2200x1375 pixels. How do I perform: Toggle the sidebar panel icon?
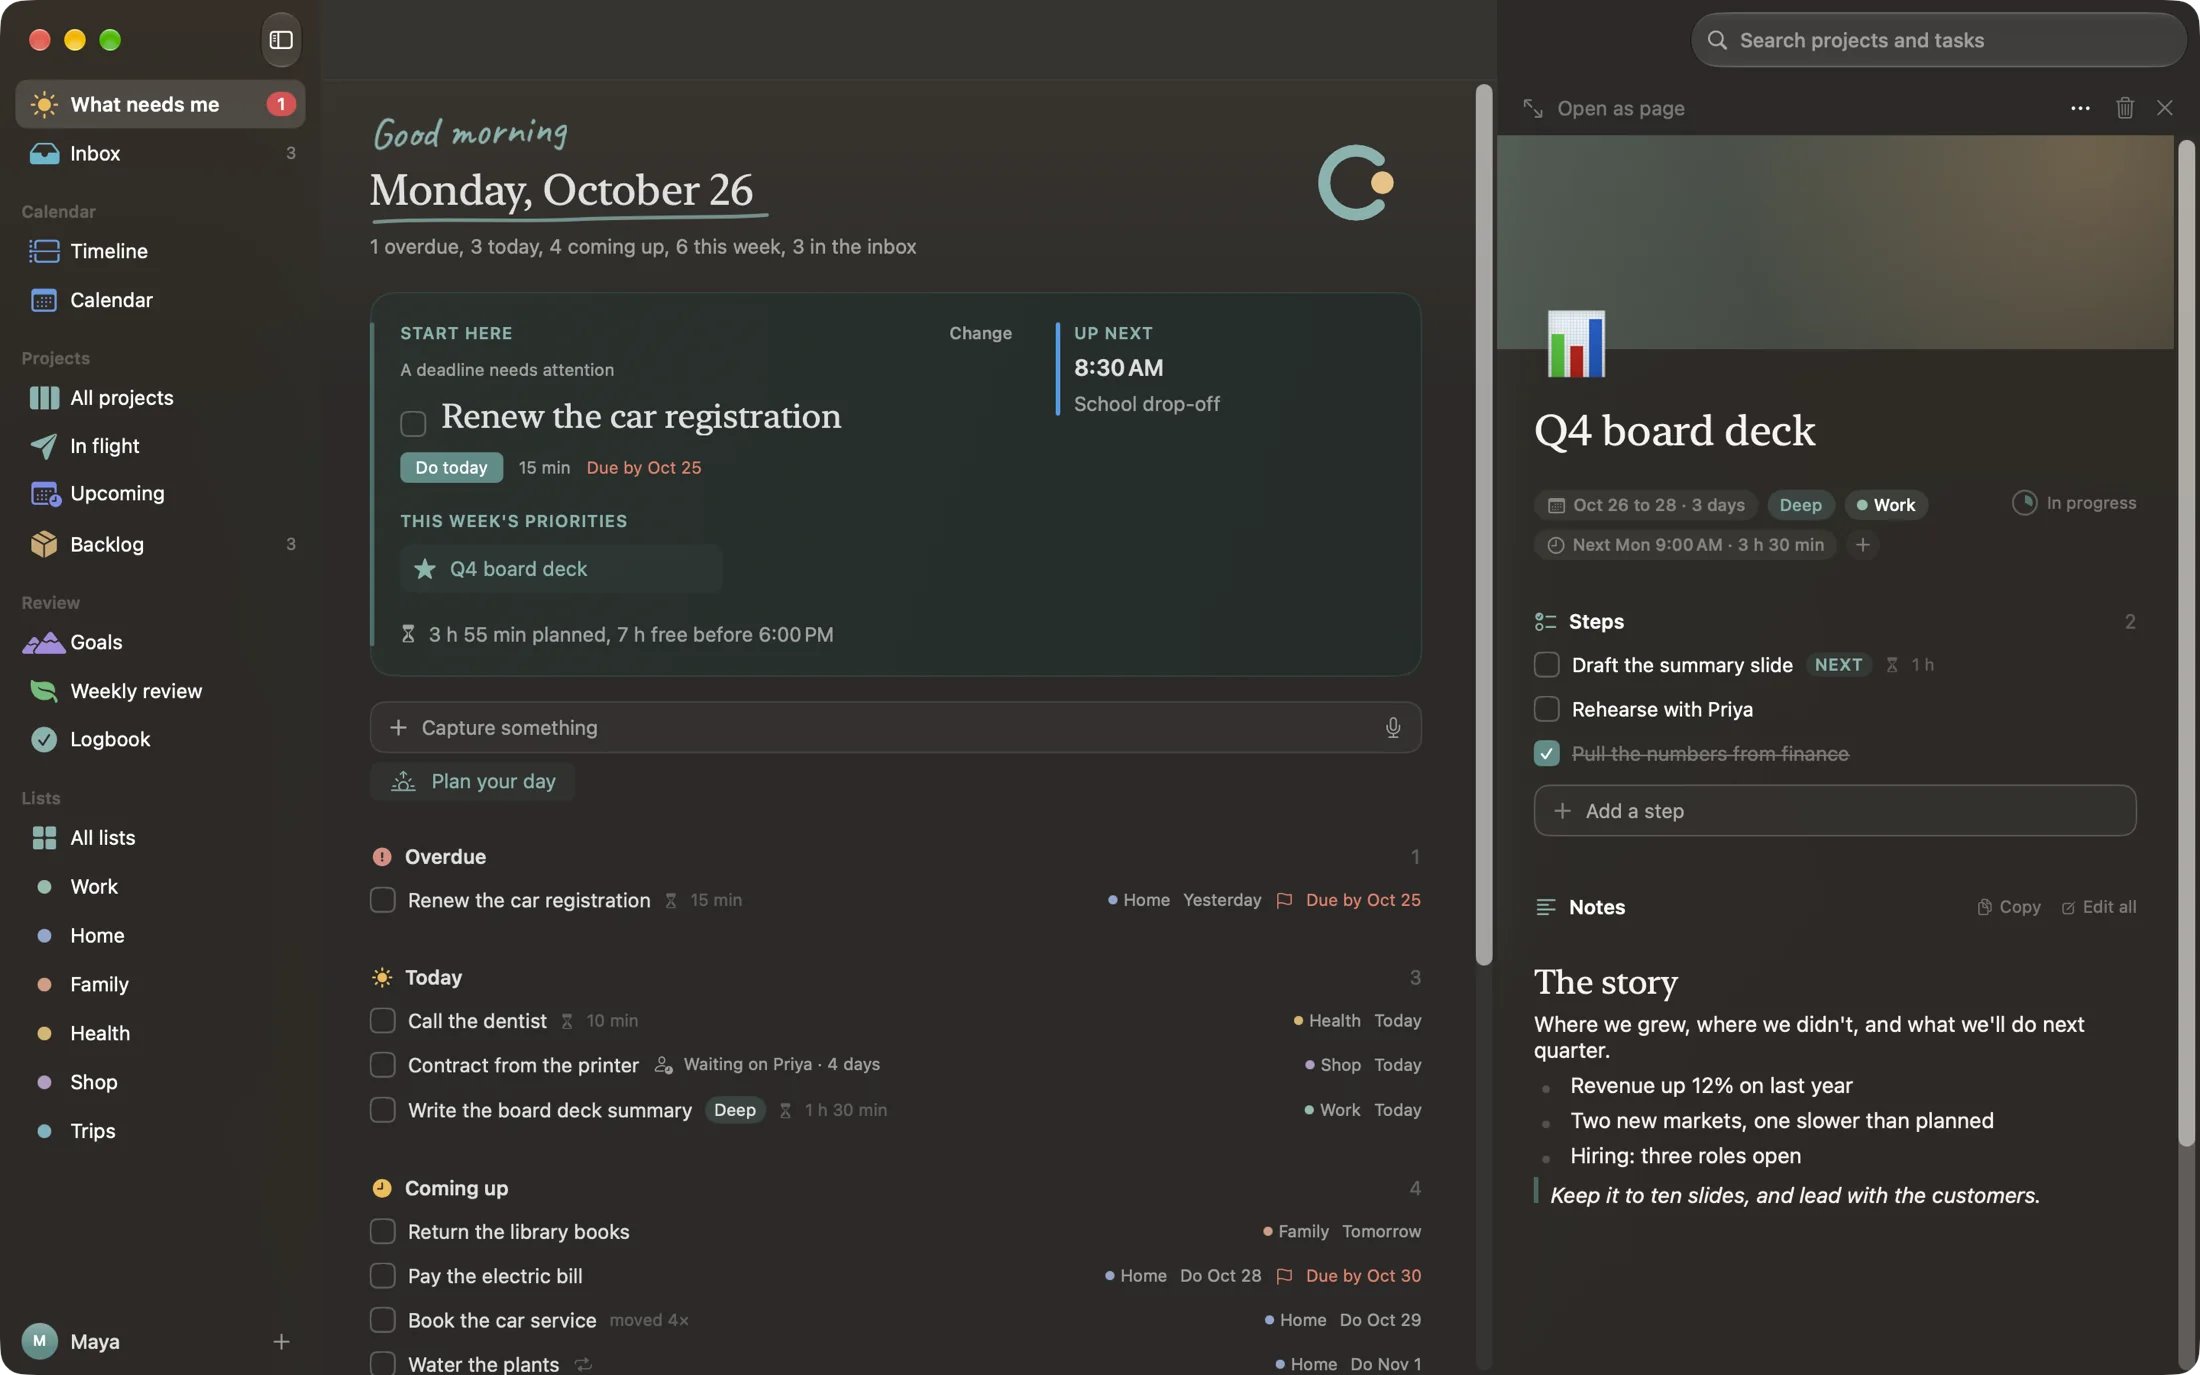281,40
